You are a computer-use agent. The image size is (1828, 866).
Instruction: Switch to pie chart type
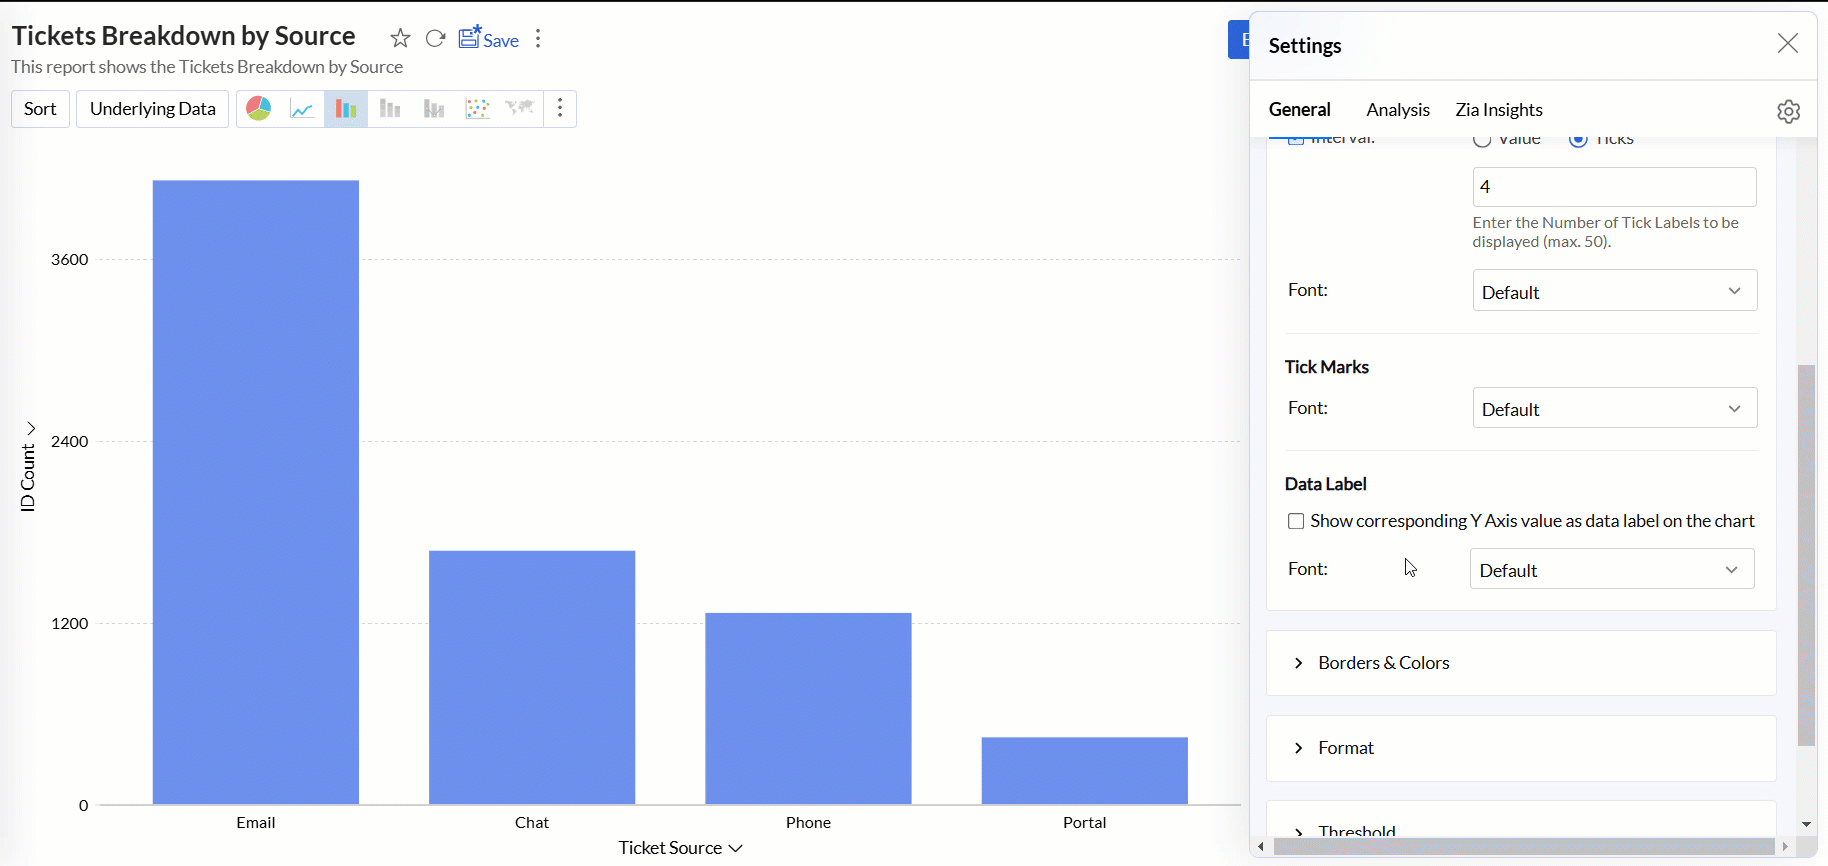point(259,109)
